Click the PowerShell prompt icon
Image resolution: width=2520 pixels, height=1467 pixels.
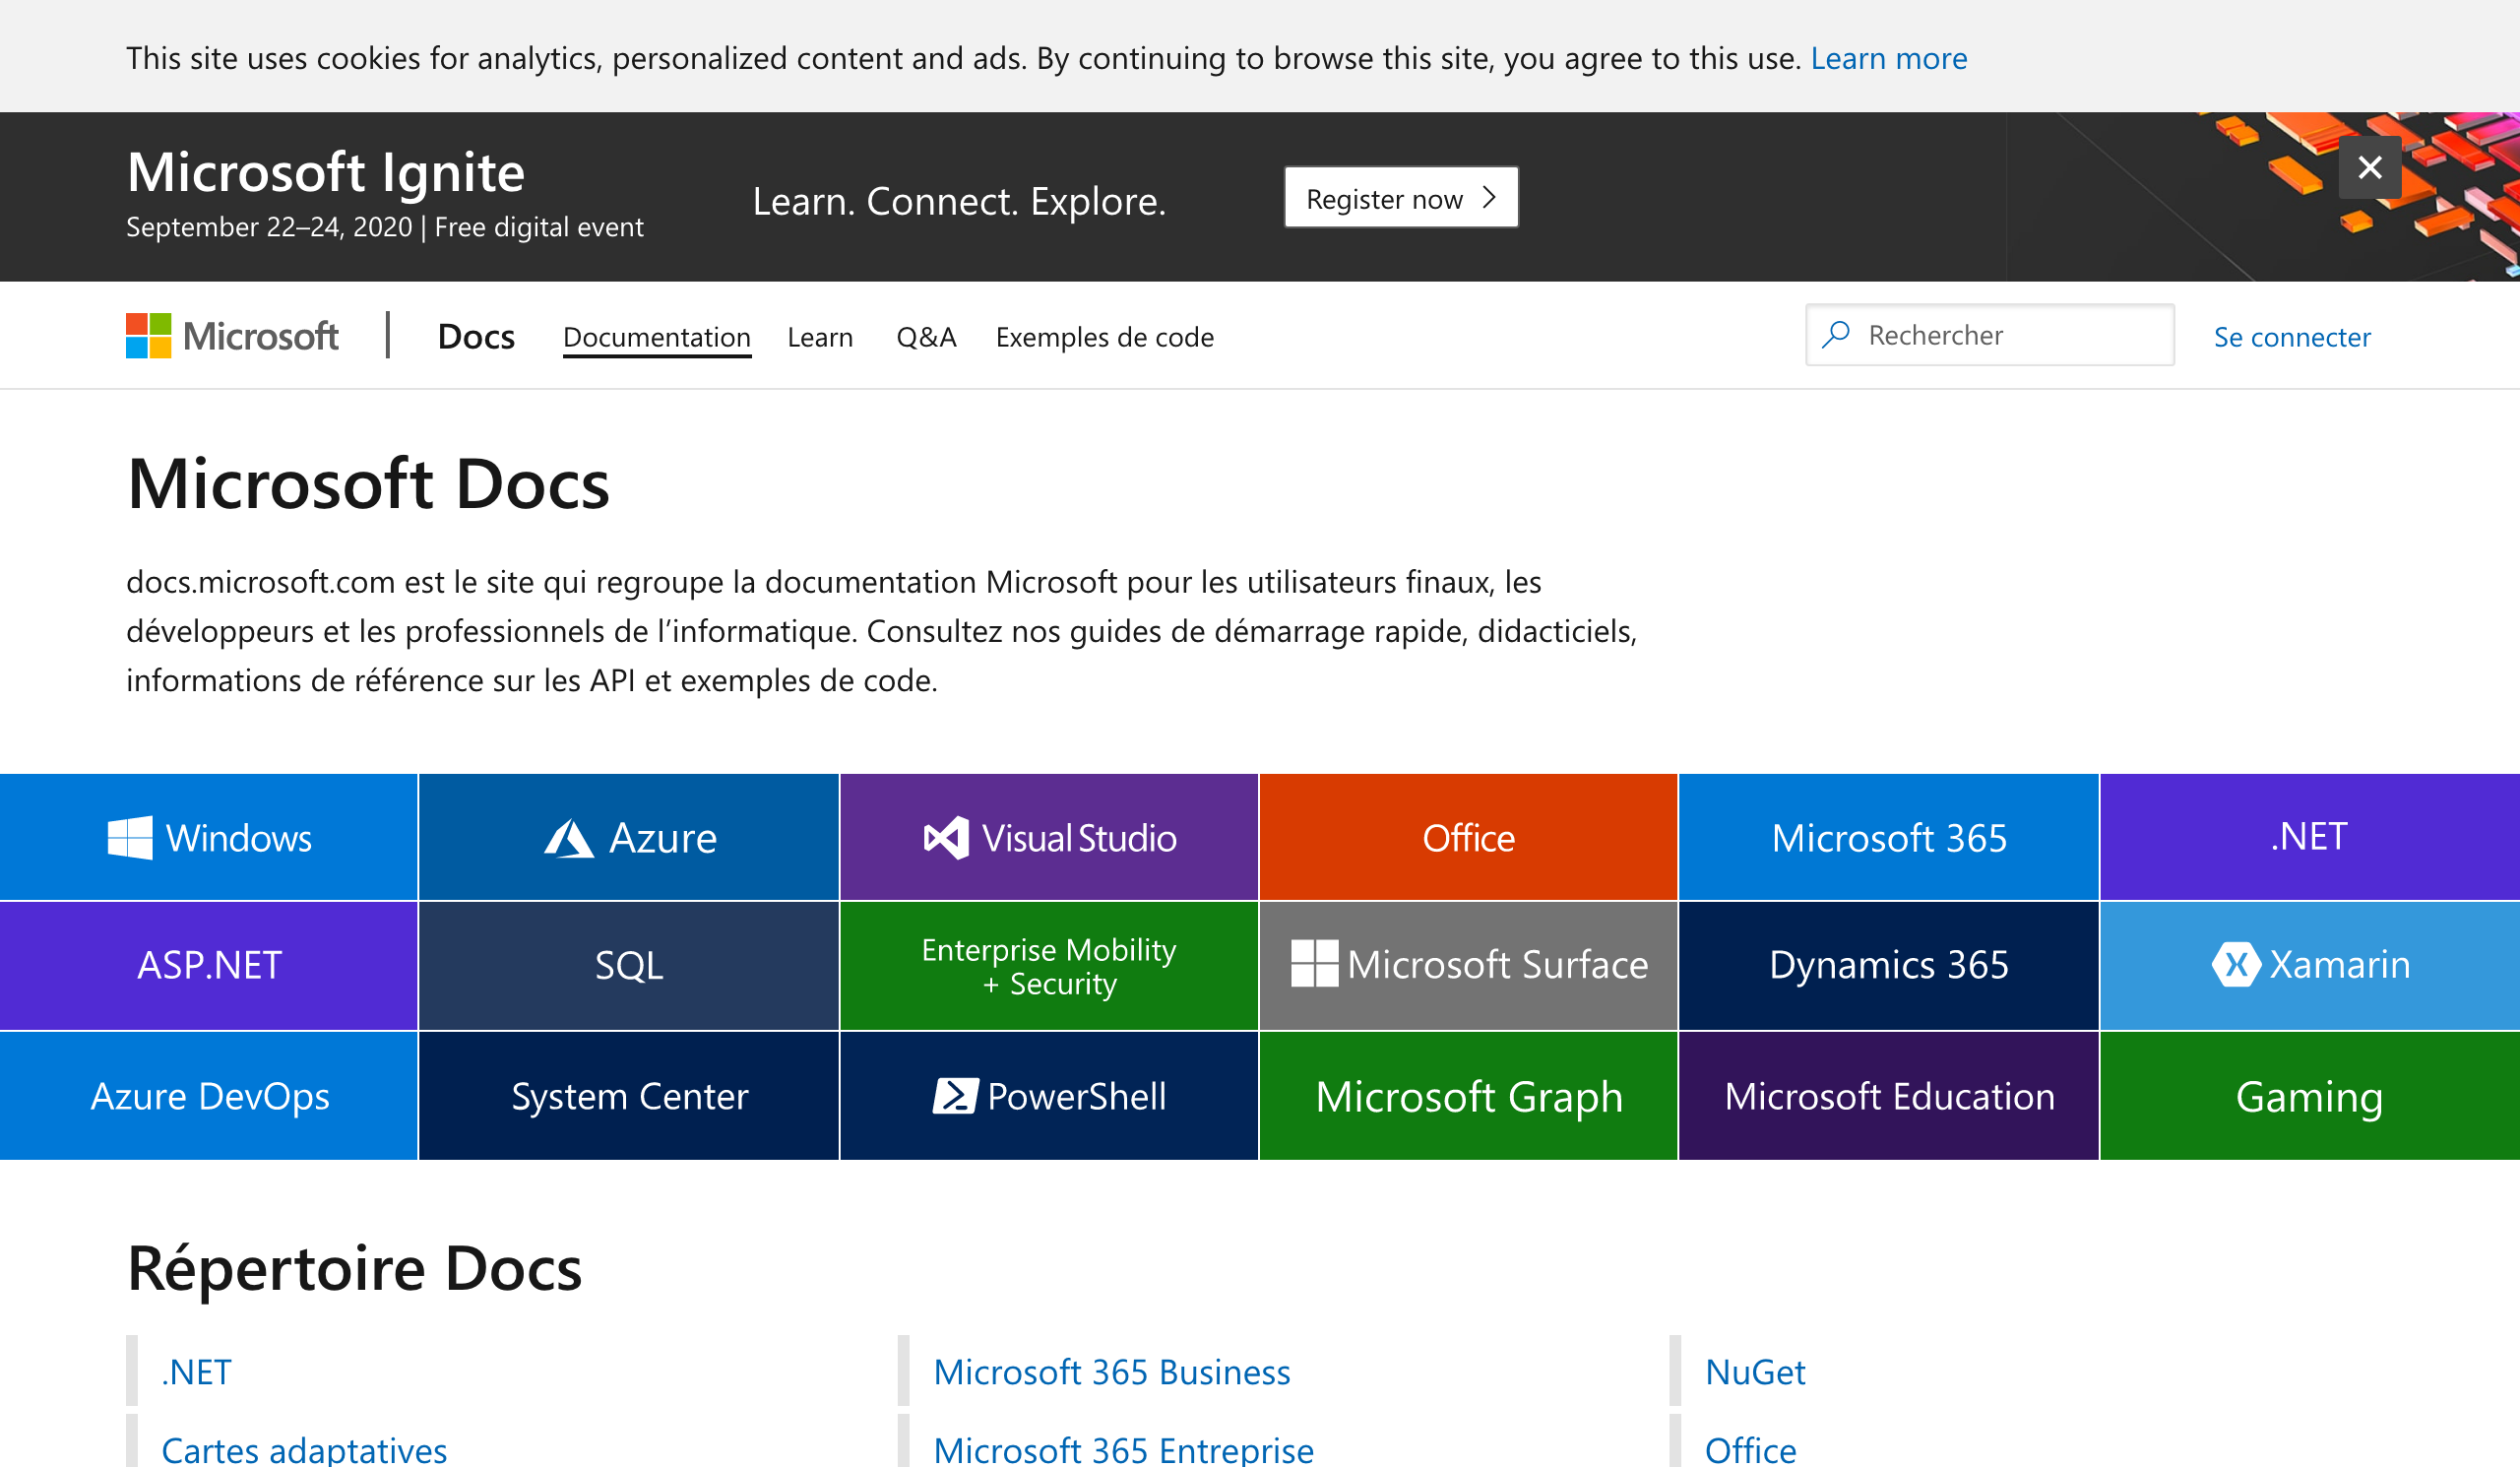click(955, 1096)
